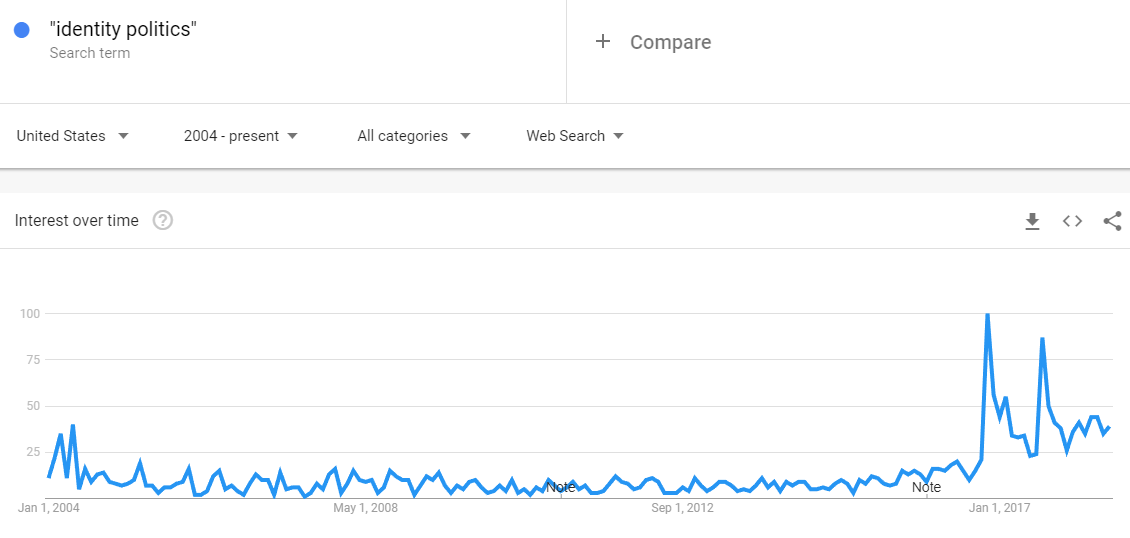
Task: Edit the "identity politics" search term
Action: pyautogui.click(x=123, y=30)
